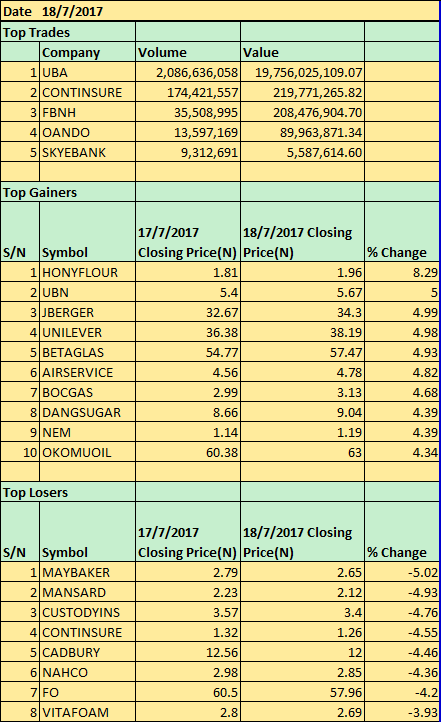Click the FBNH company cell
This screenshot has width=442, height=723.
coord(88,113)
